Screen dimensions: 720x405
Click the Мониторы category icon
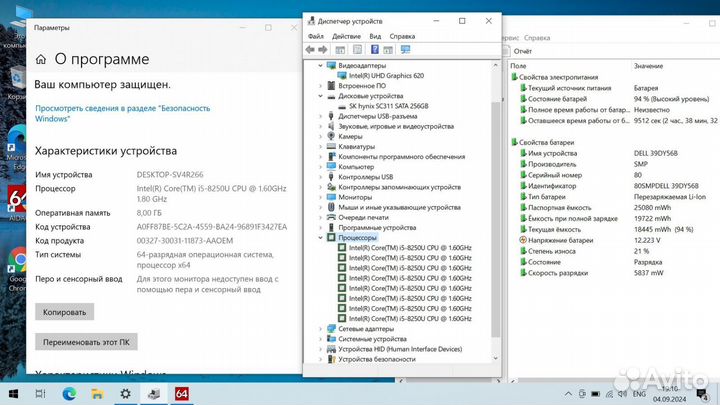click(331, 197)
